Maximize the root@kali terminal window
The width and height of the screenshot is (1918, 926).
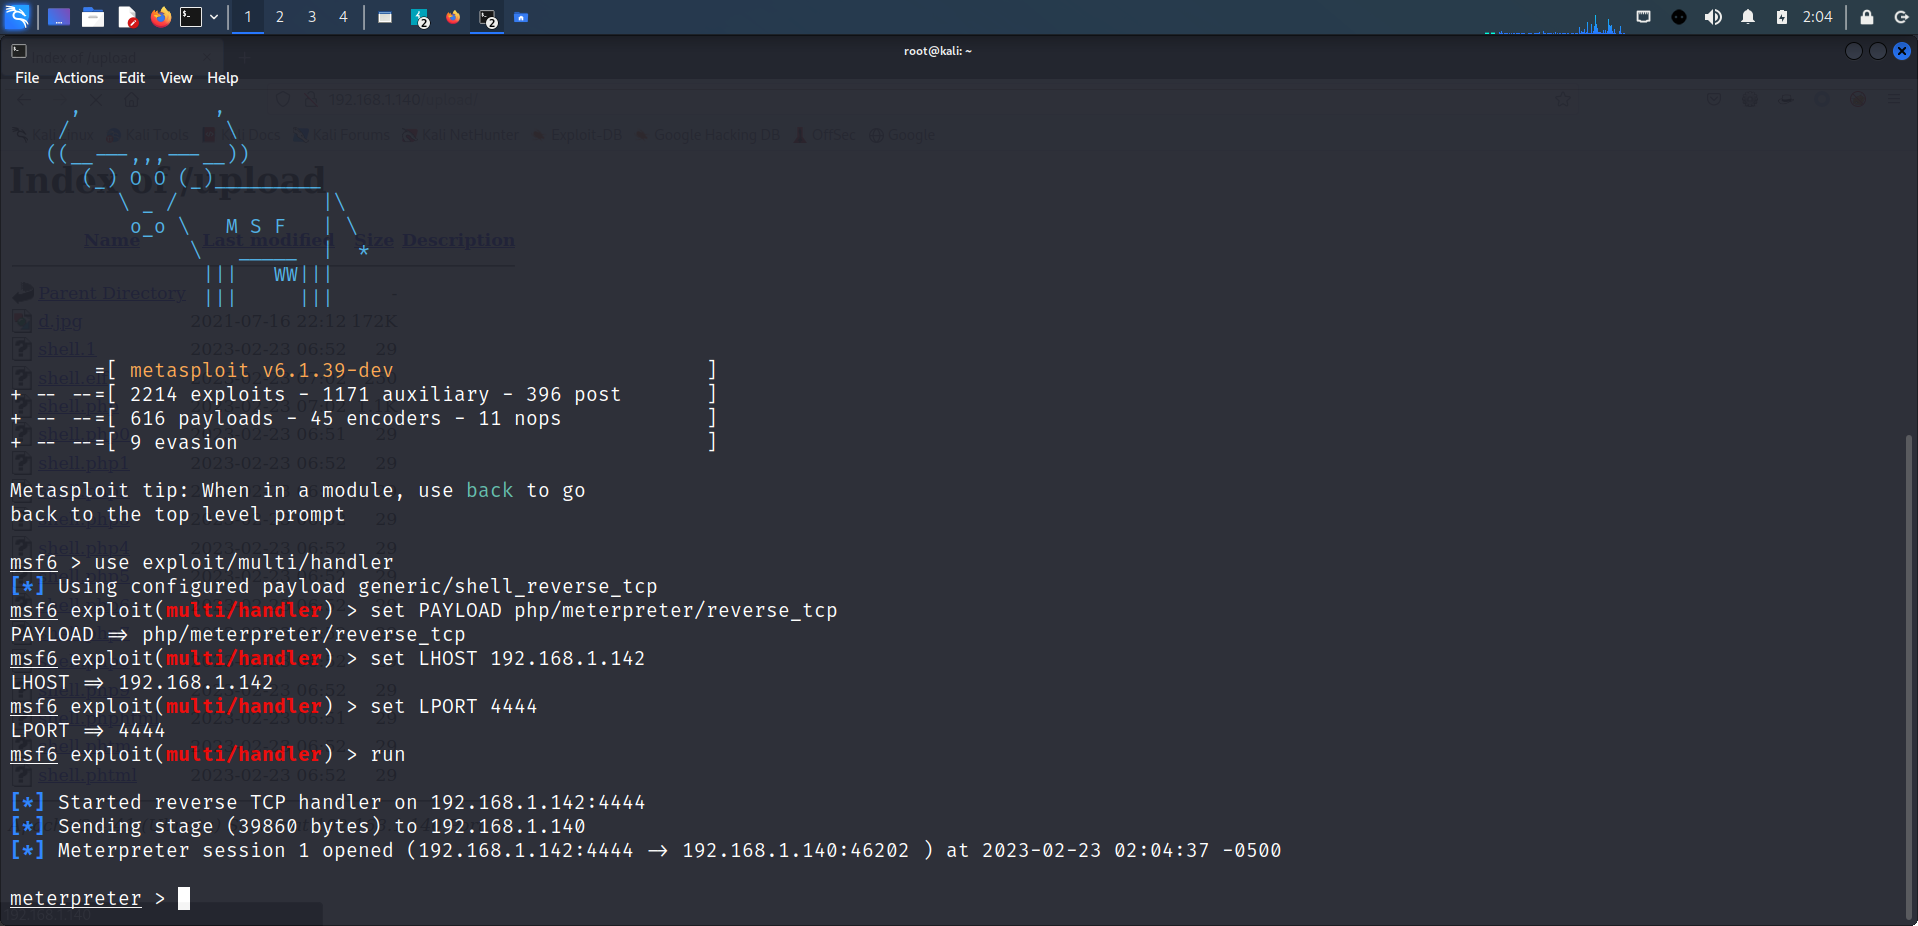click(1878, 51)
